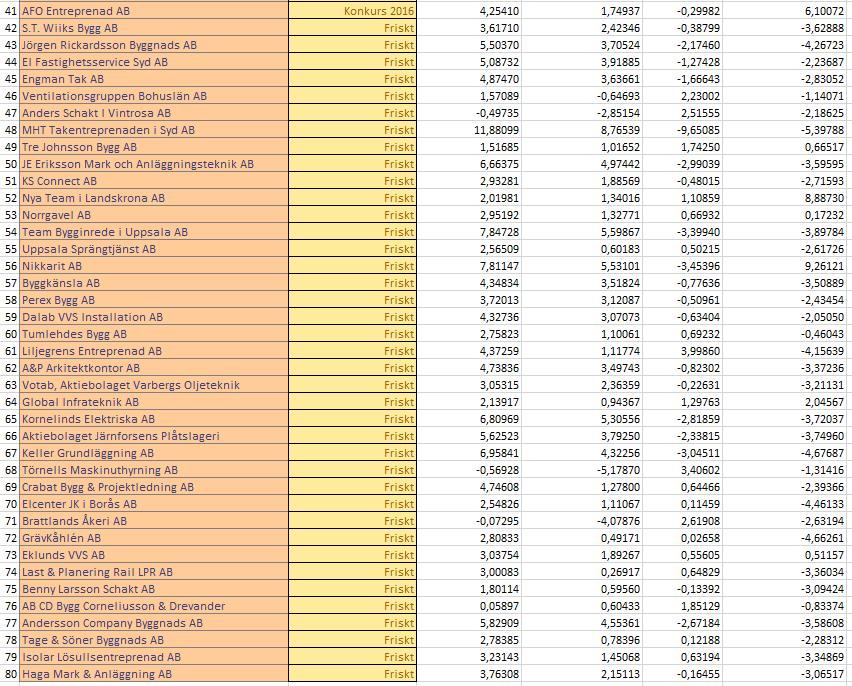
Task: Select row header 41
Action: click(10, 11)
